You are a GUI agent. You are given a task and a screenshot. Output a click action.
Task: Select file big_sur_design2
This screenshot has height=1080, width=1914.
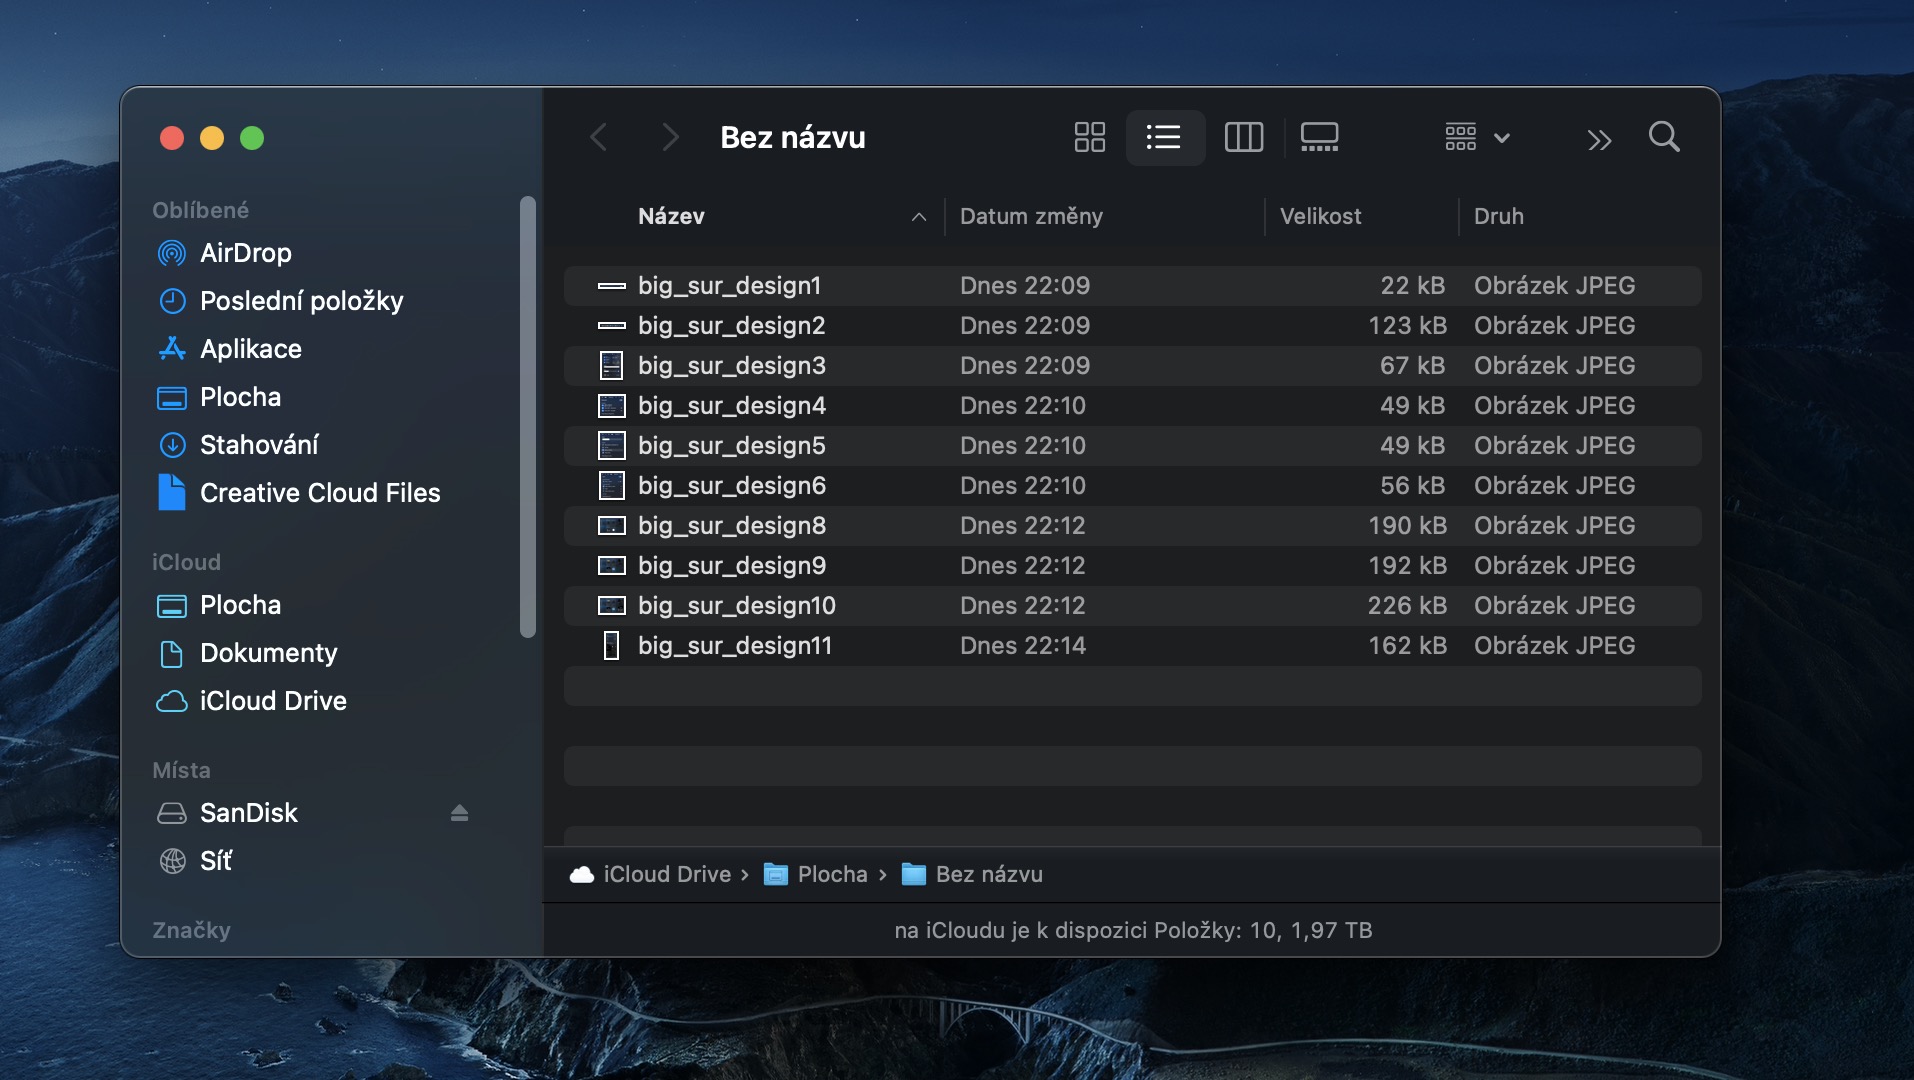coord(1132,325)
